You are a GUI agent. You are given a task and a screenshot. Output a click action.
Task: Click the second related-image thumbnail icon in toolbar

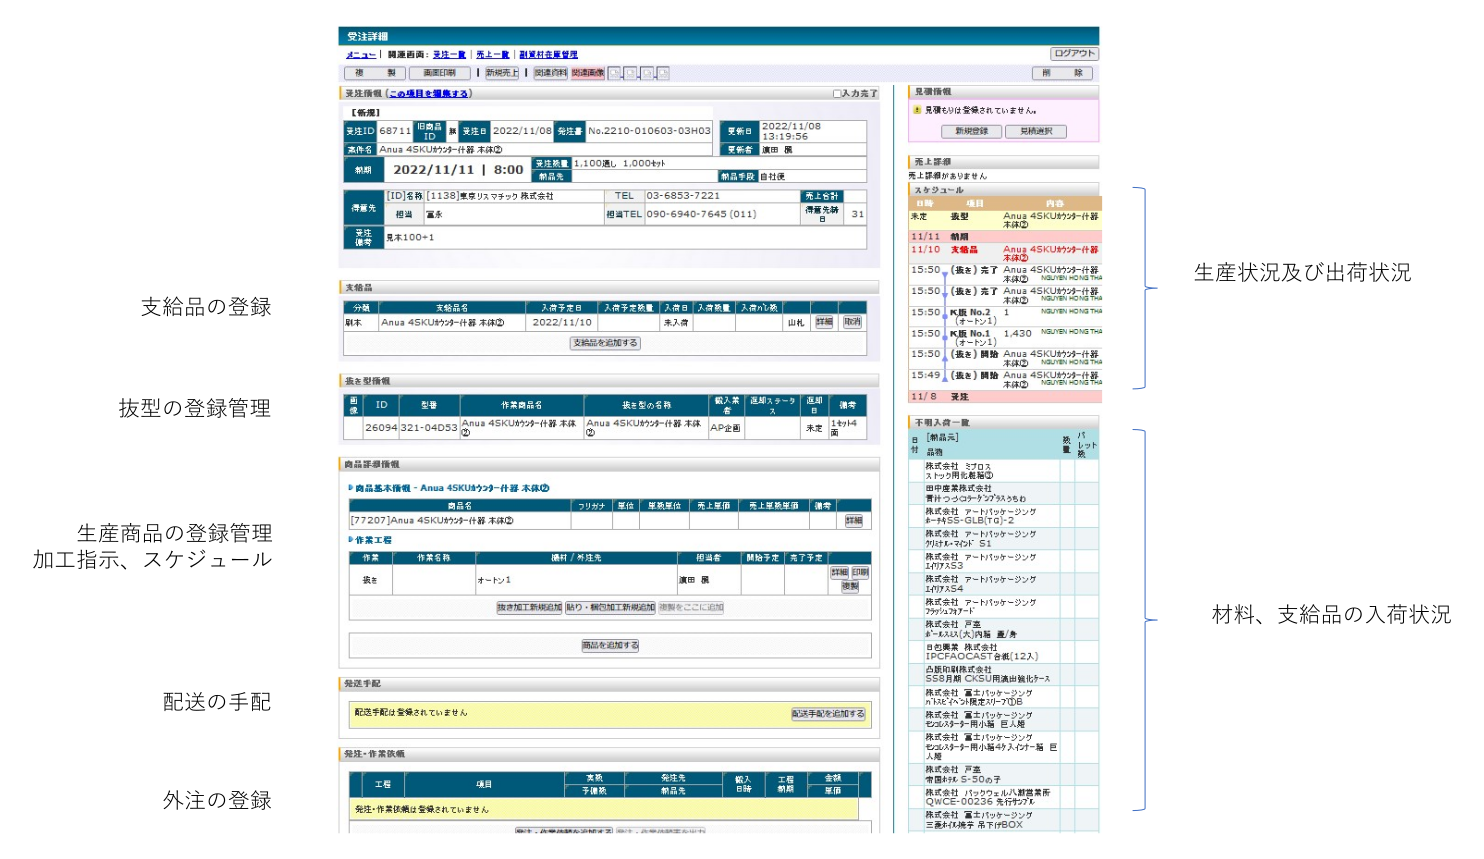[631, 73]
